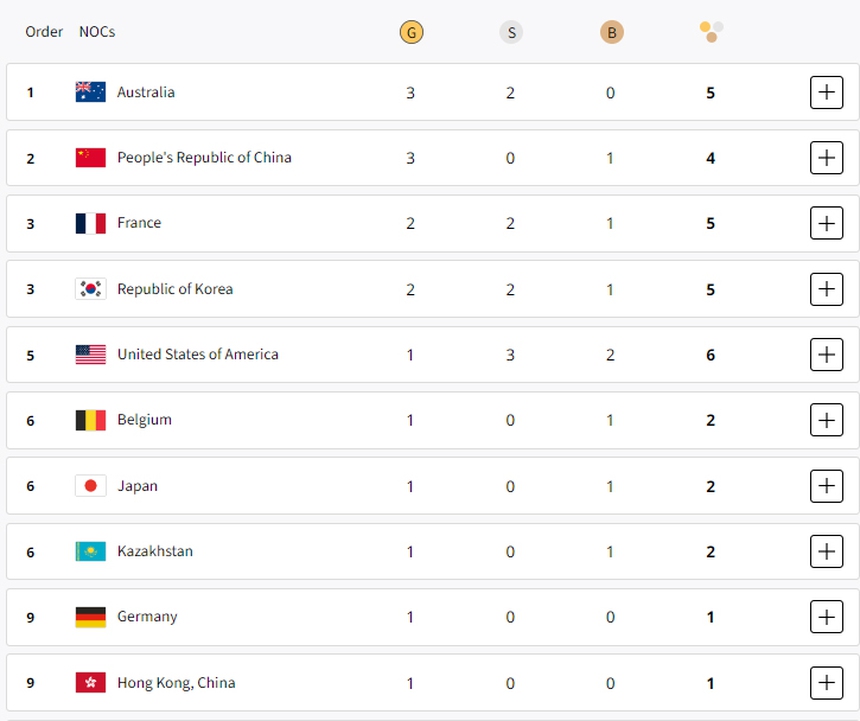Click the Hong Kong, China flag icon

coord(89,683)
